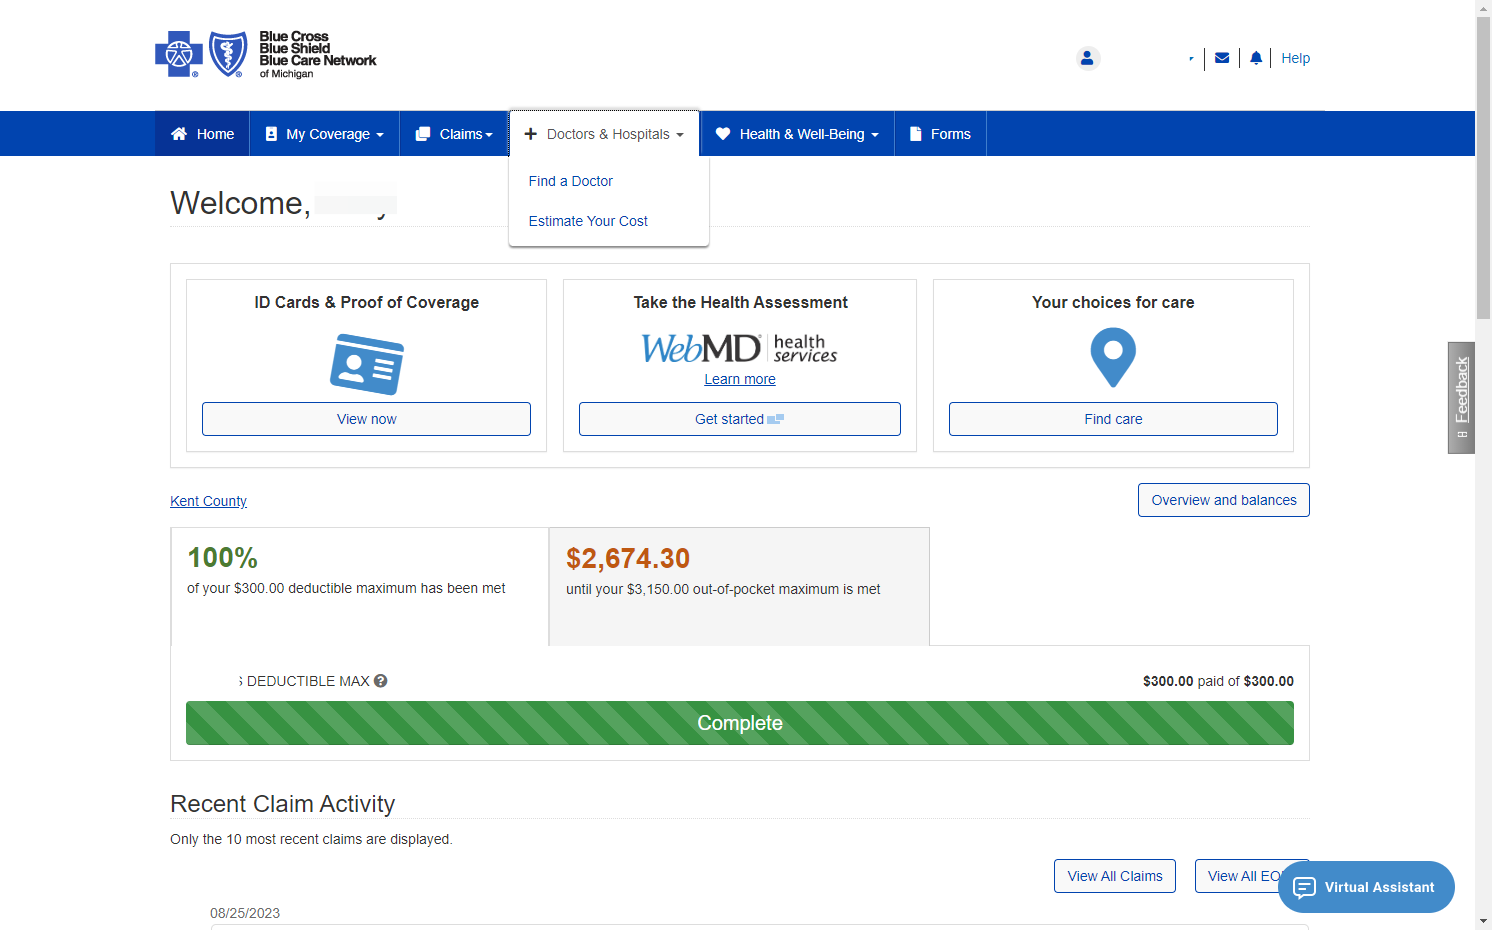The width and height of the screenshot is (1492, 930).
Task: Expand the Health & Well-Being menu
Action: coord(797,134)
